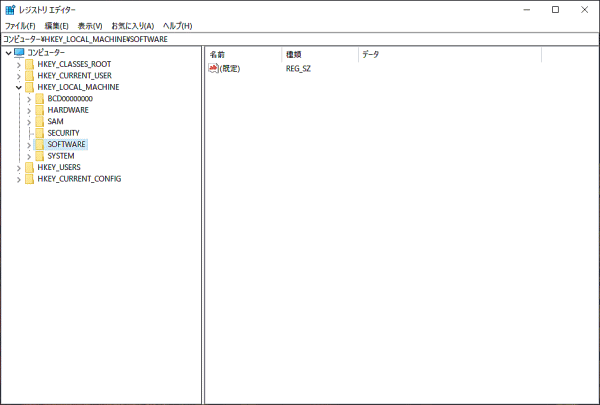
Task: Expand the HKEY_USERS key
Action: [18, 168]
